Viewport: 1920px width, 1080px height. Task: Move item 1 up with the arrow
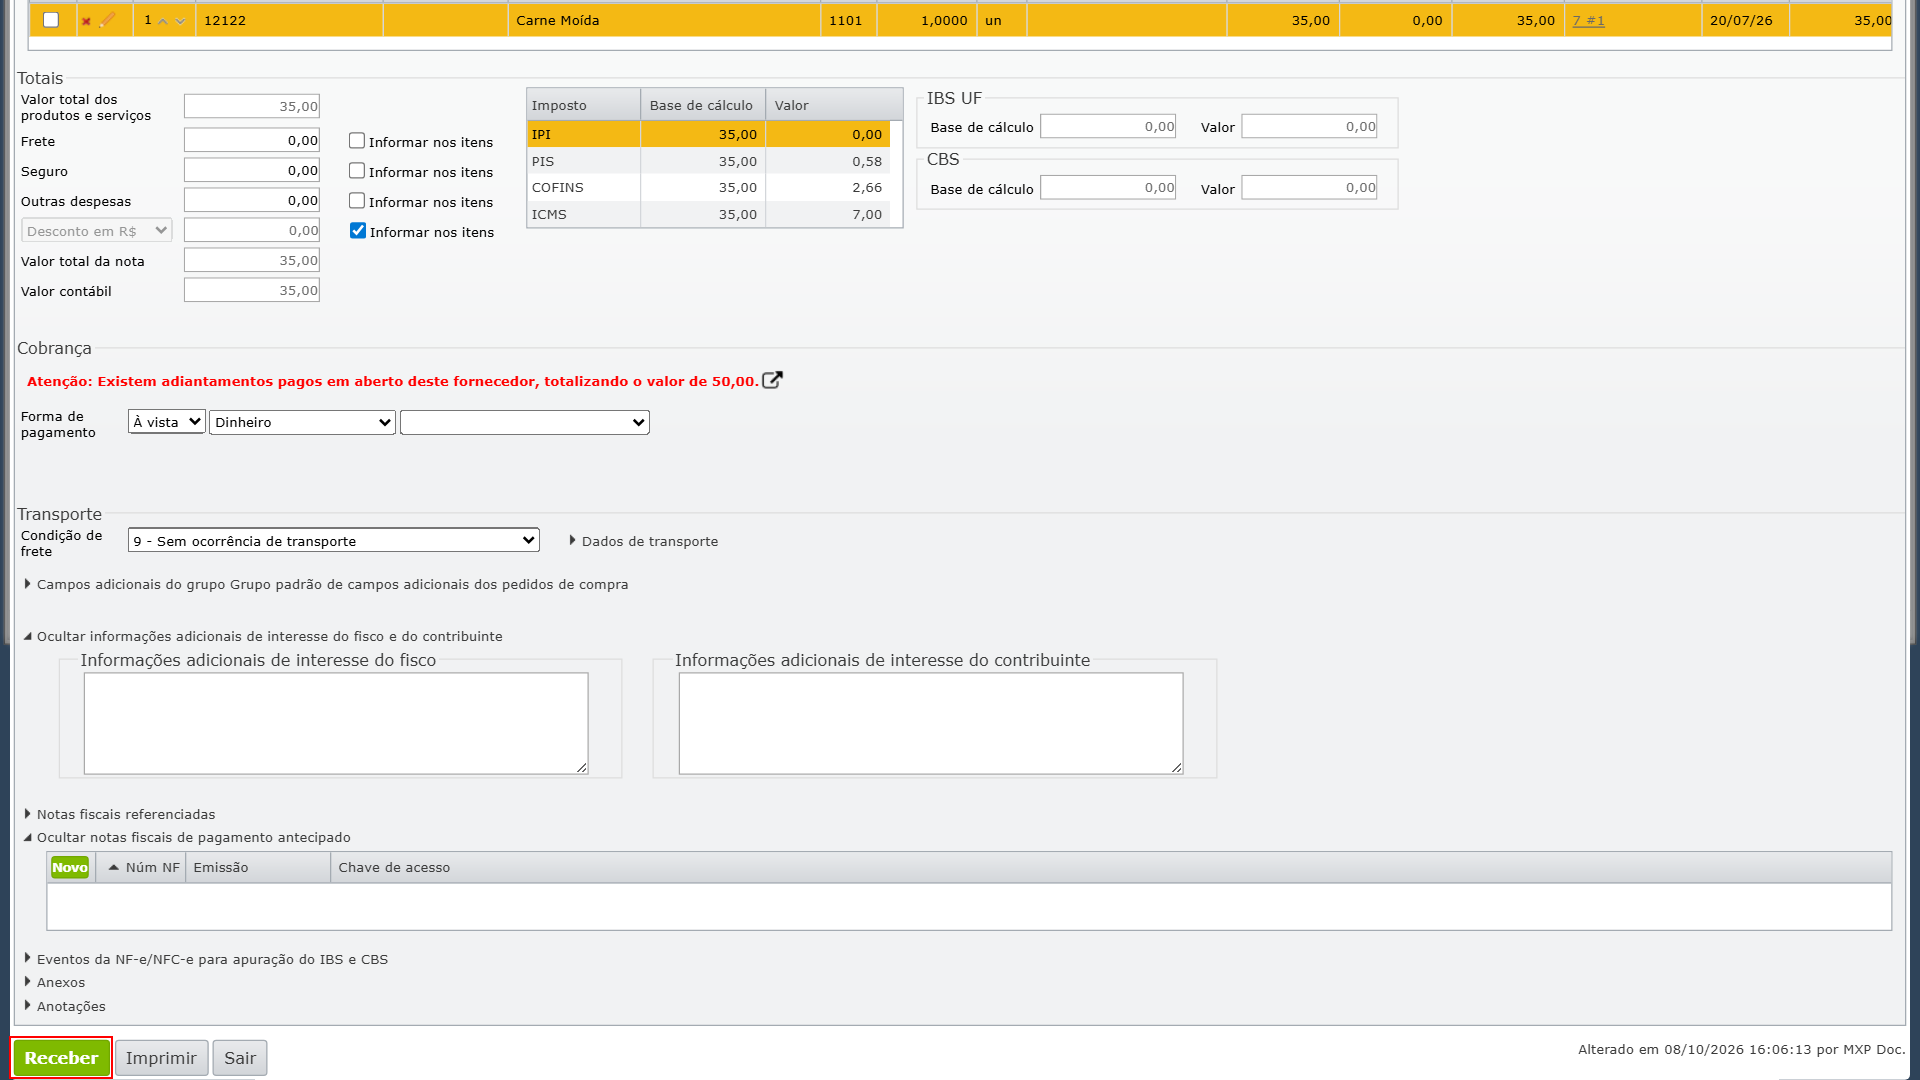coord(163,21)
